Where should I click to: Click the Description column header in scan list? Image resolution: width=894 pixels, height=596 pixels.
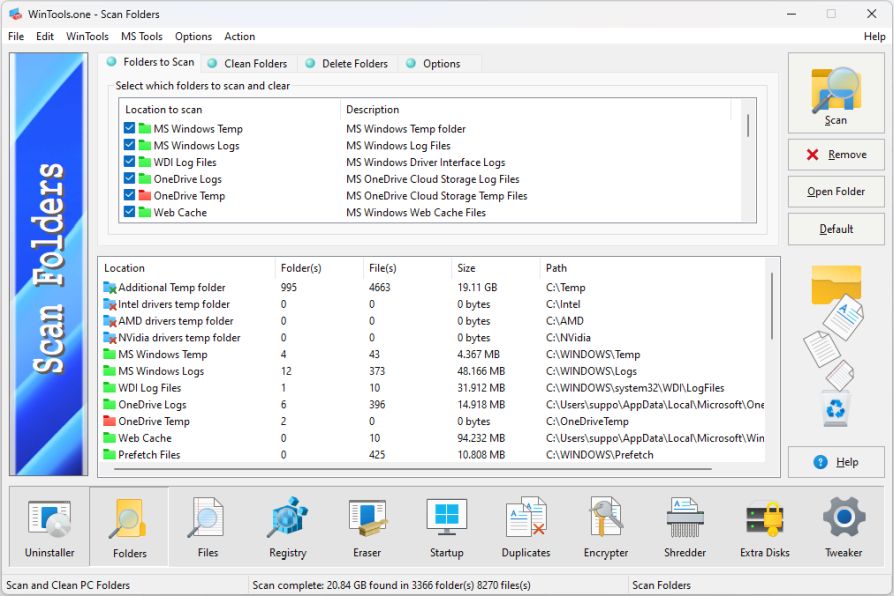coord(536,110)
